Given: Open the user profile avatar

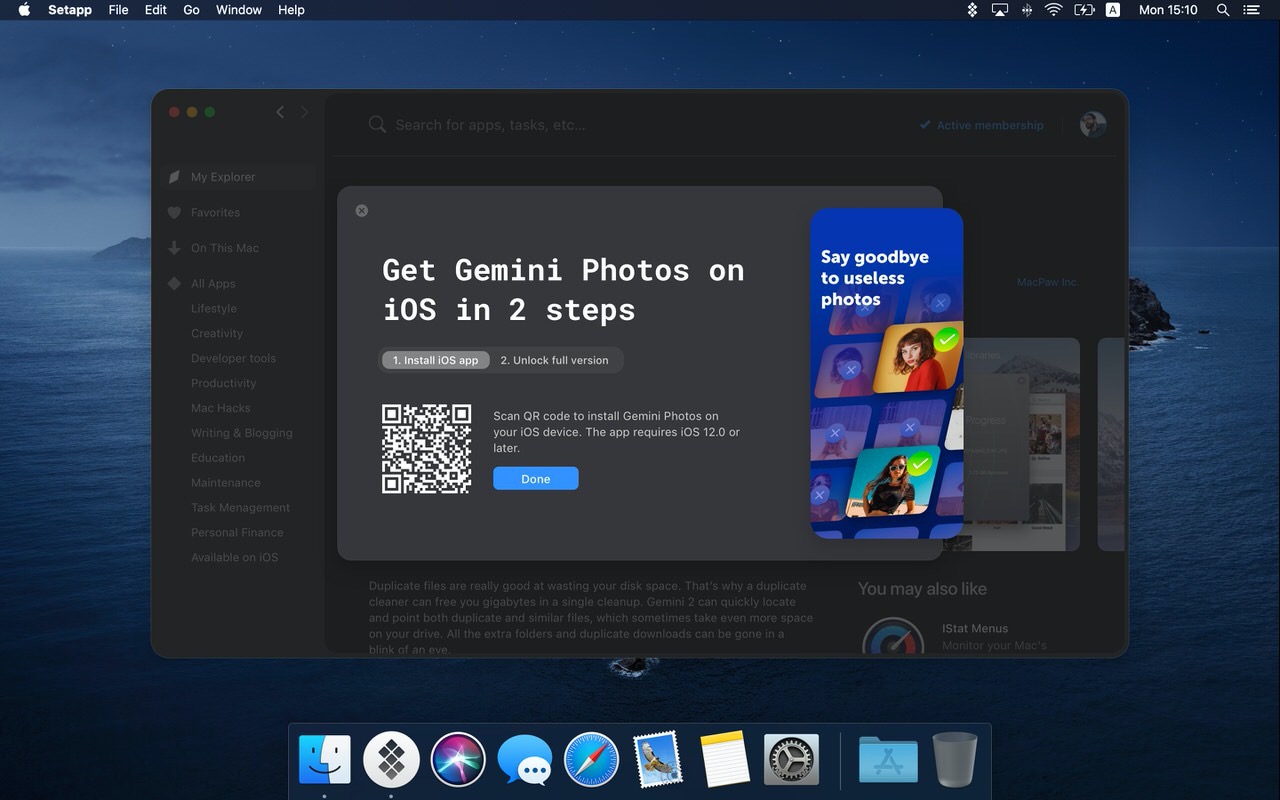Looking at the screenshot, I should pyautogui.click(x=1093, y=124).
